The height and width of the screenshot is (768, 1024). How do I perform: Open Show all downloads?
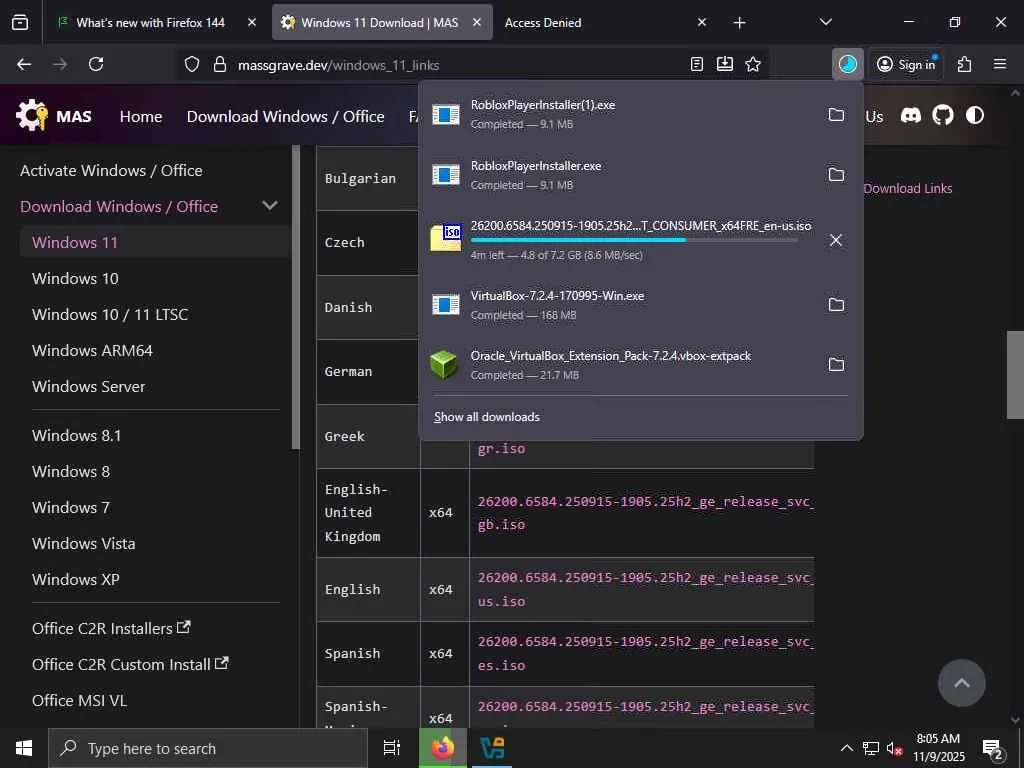(487, 417)
